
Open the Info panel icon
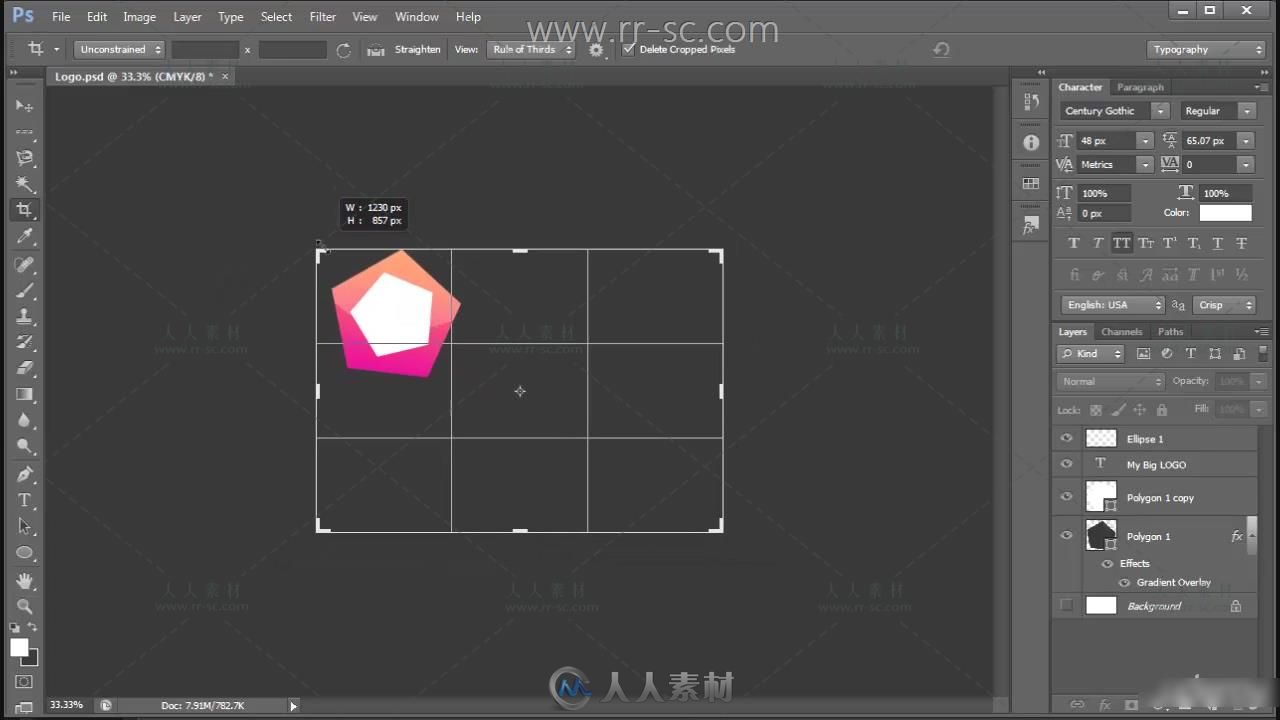click(1031, 143)
